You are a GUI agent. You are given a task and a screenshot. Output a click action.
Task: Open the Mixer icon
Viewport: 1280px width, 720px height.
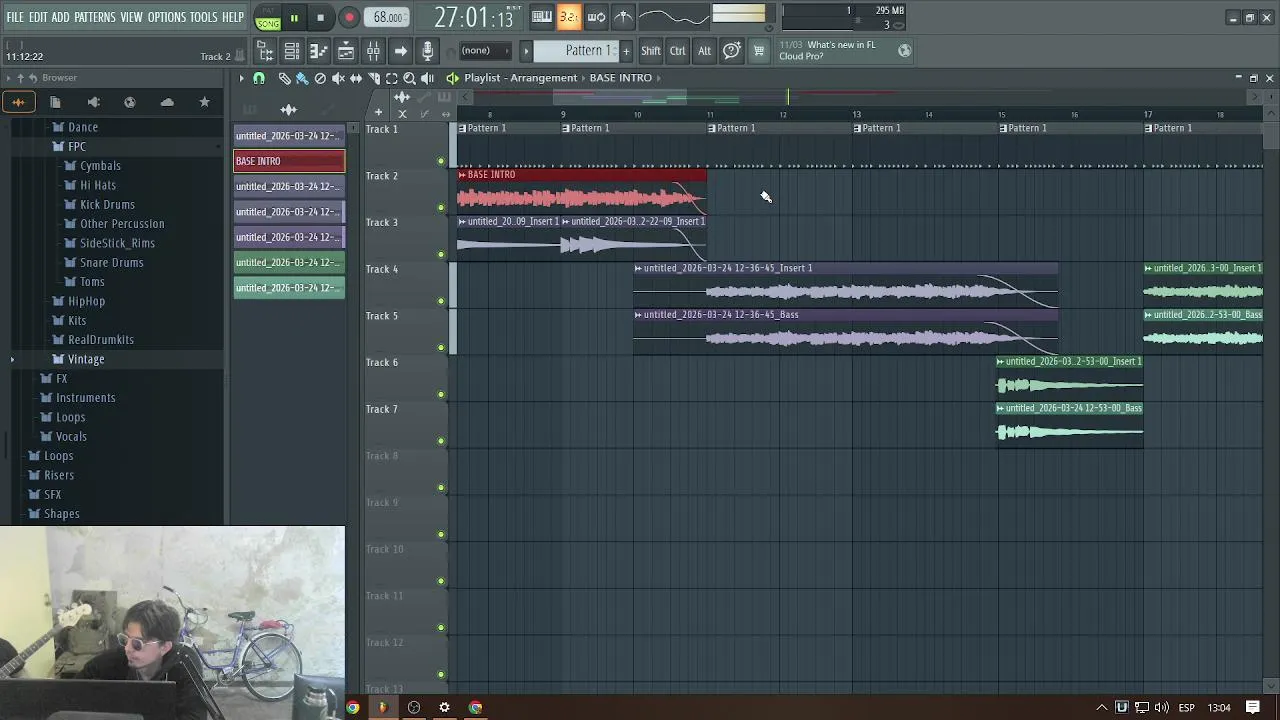pyautogui.click(x=373, y=51)
